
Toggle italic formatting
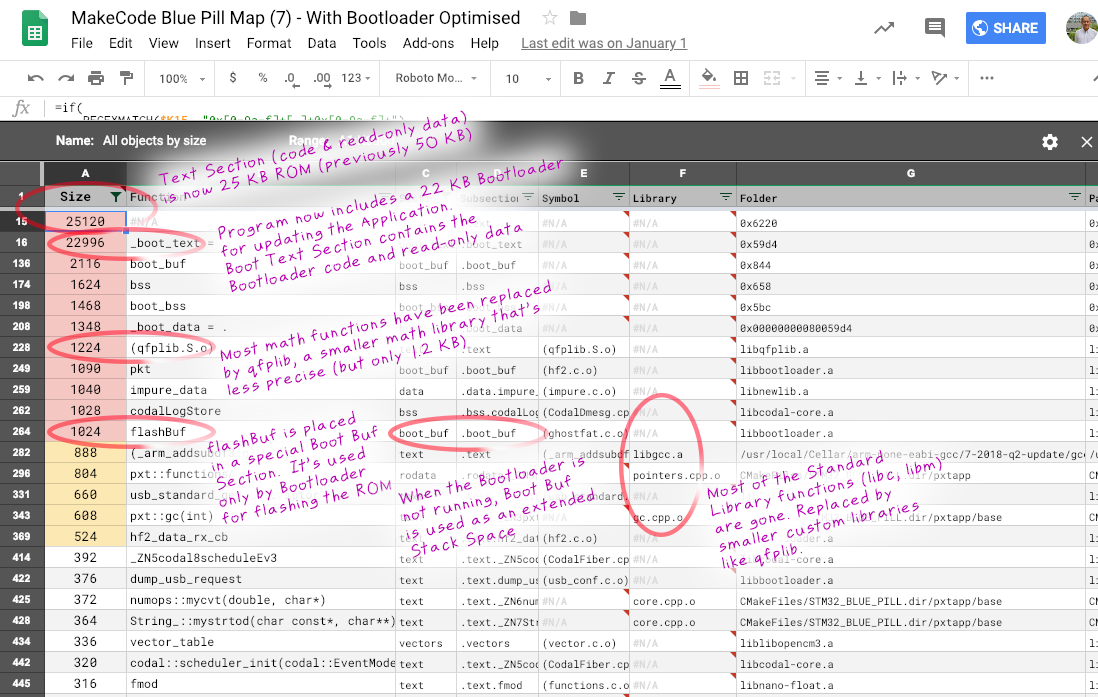609,78
